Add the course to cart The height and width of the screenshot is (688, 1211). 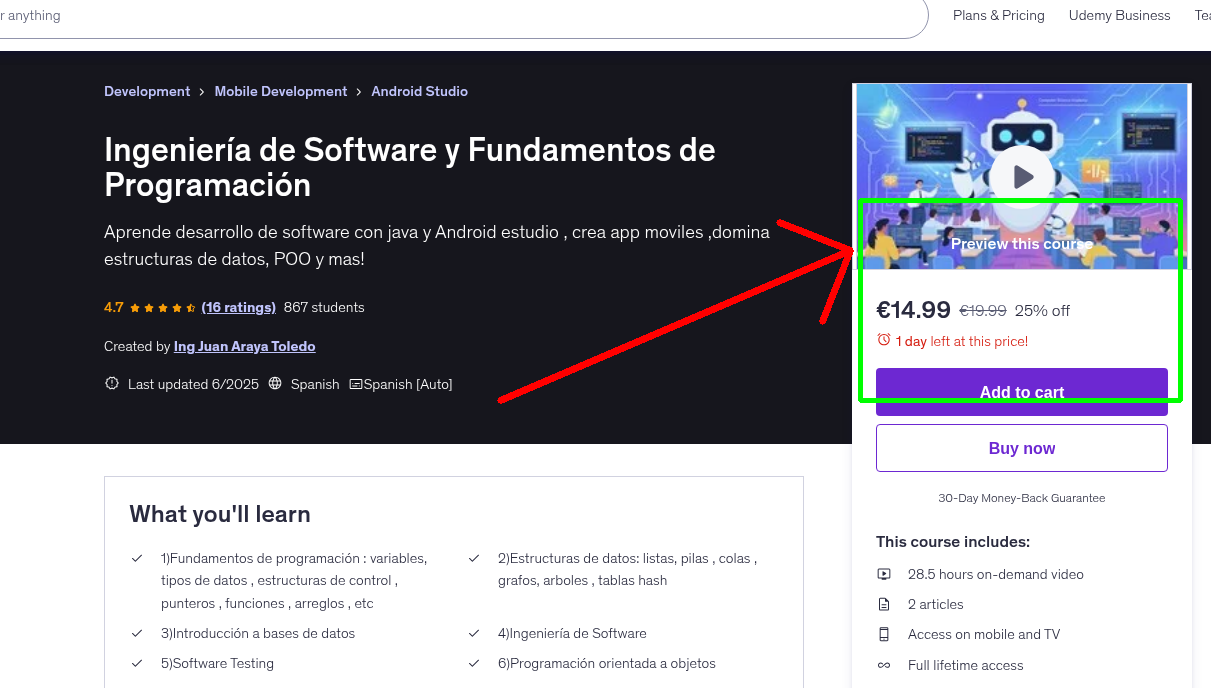pos(1021,392)
